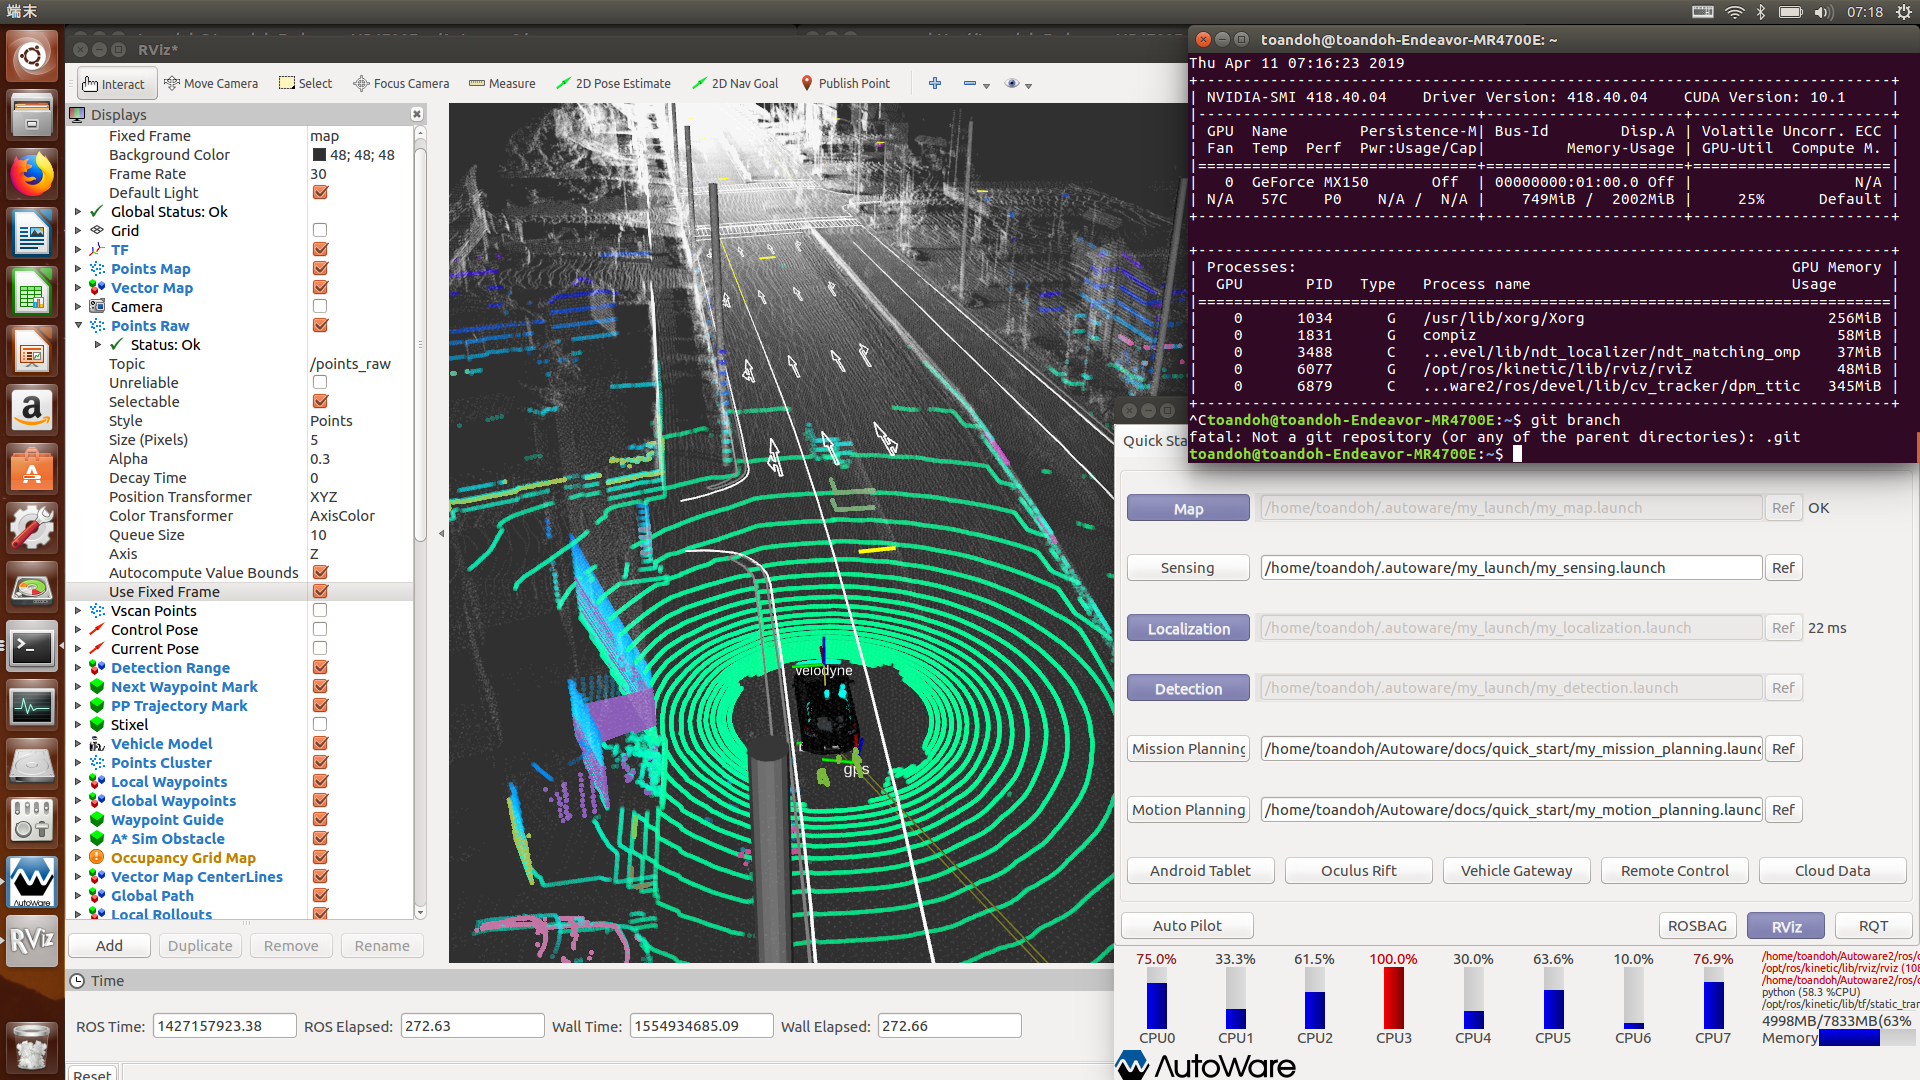Toggle the Detection button in Quick Start
1920x1080 pixels.
[x=1188, y=689]
